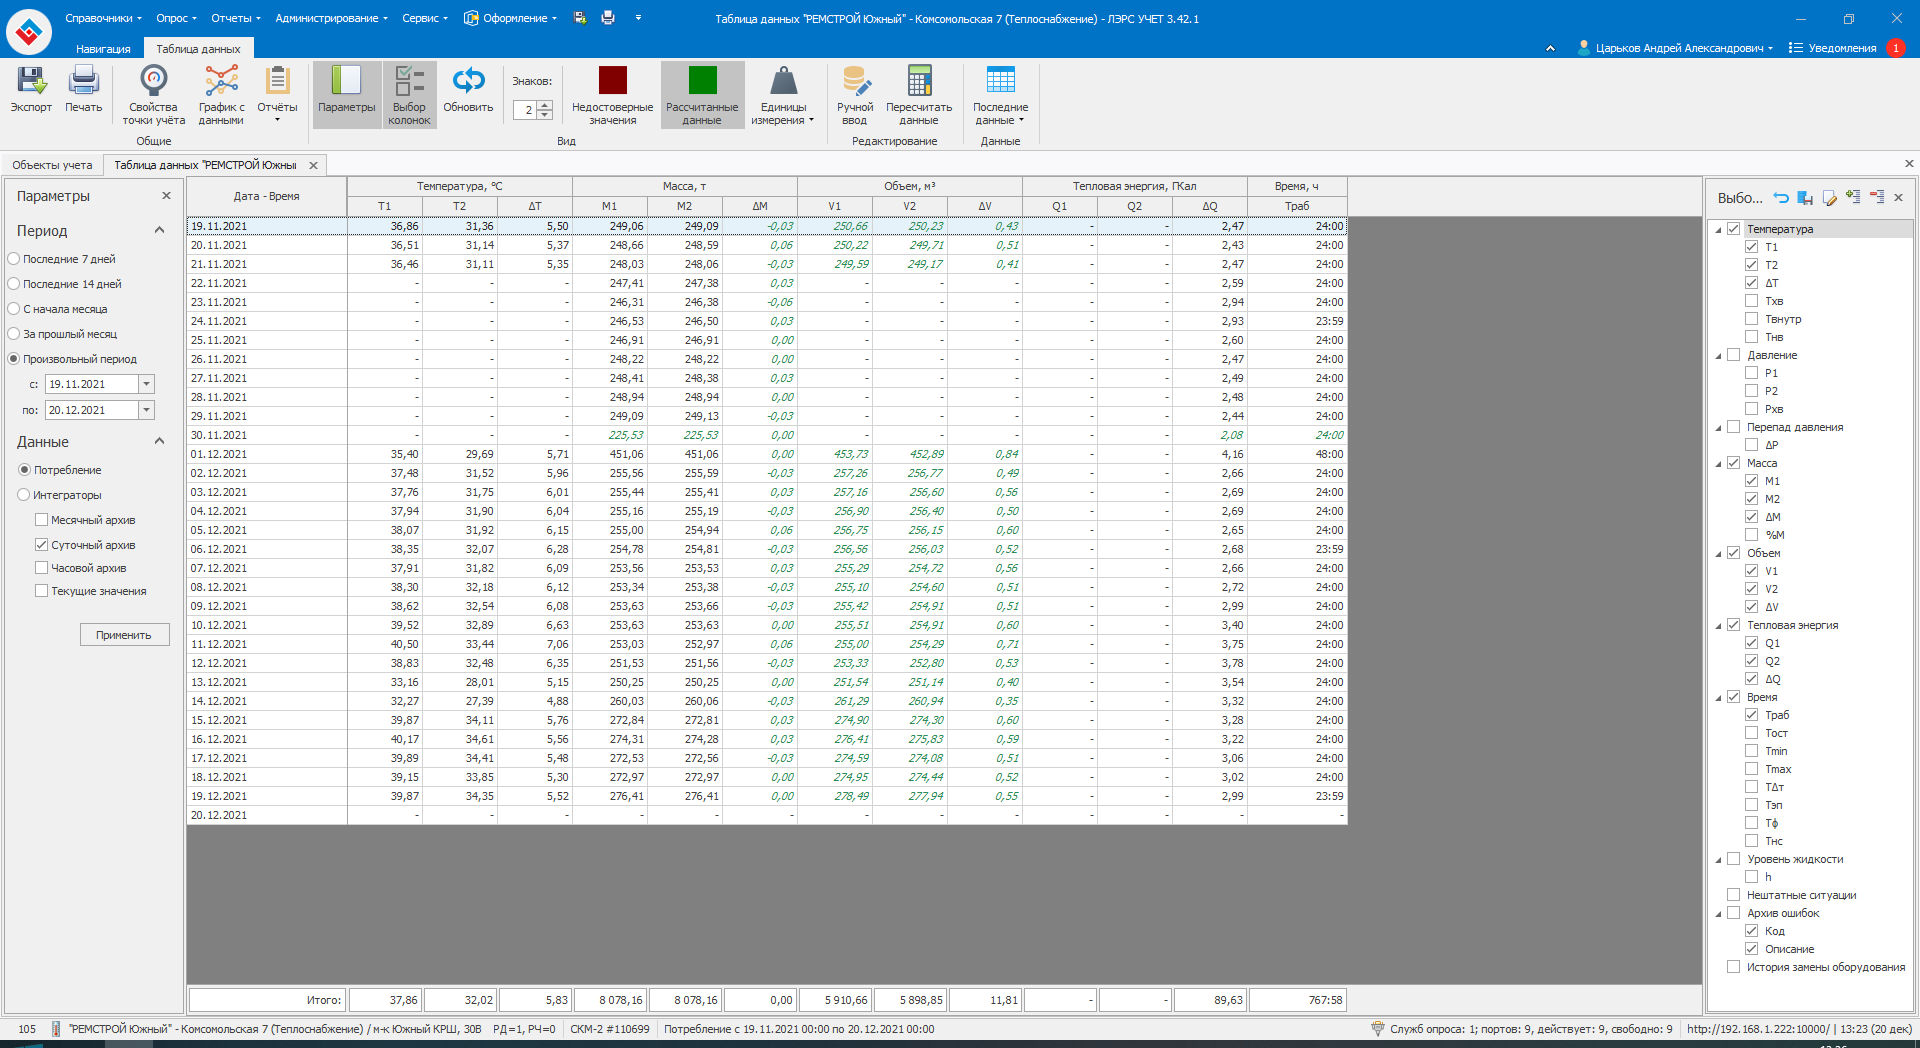Check Текущие значения checkbox
This screenshot has width=1920, height=1048.
41,591
